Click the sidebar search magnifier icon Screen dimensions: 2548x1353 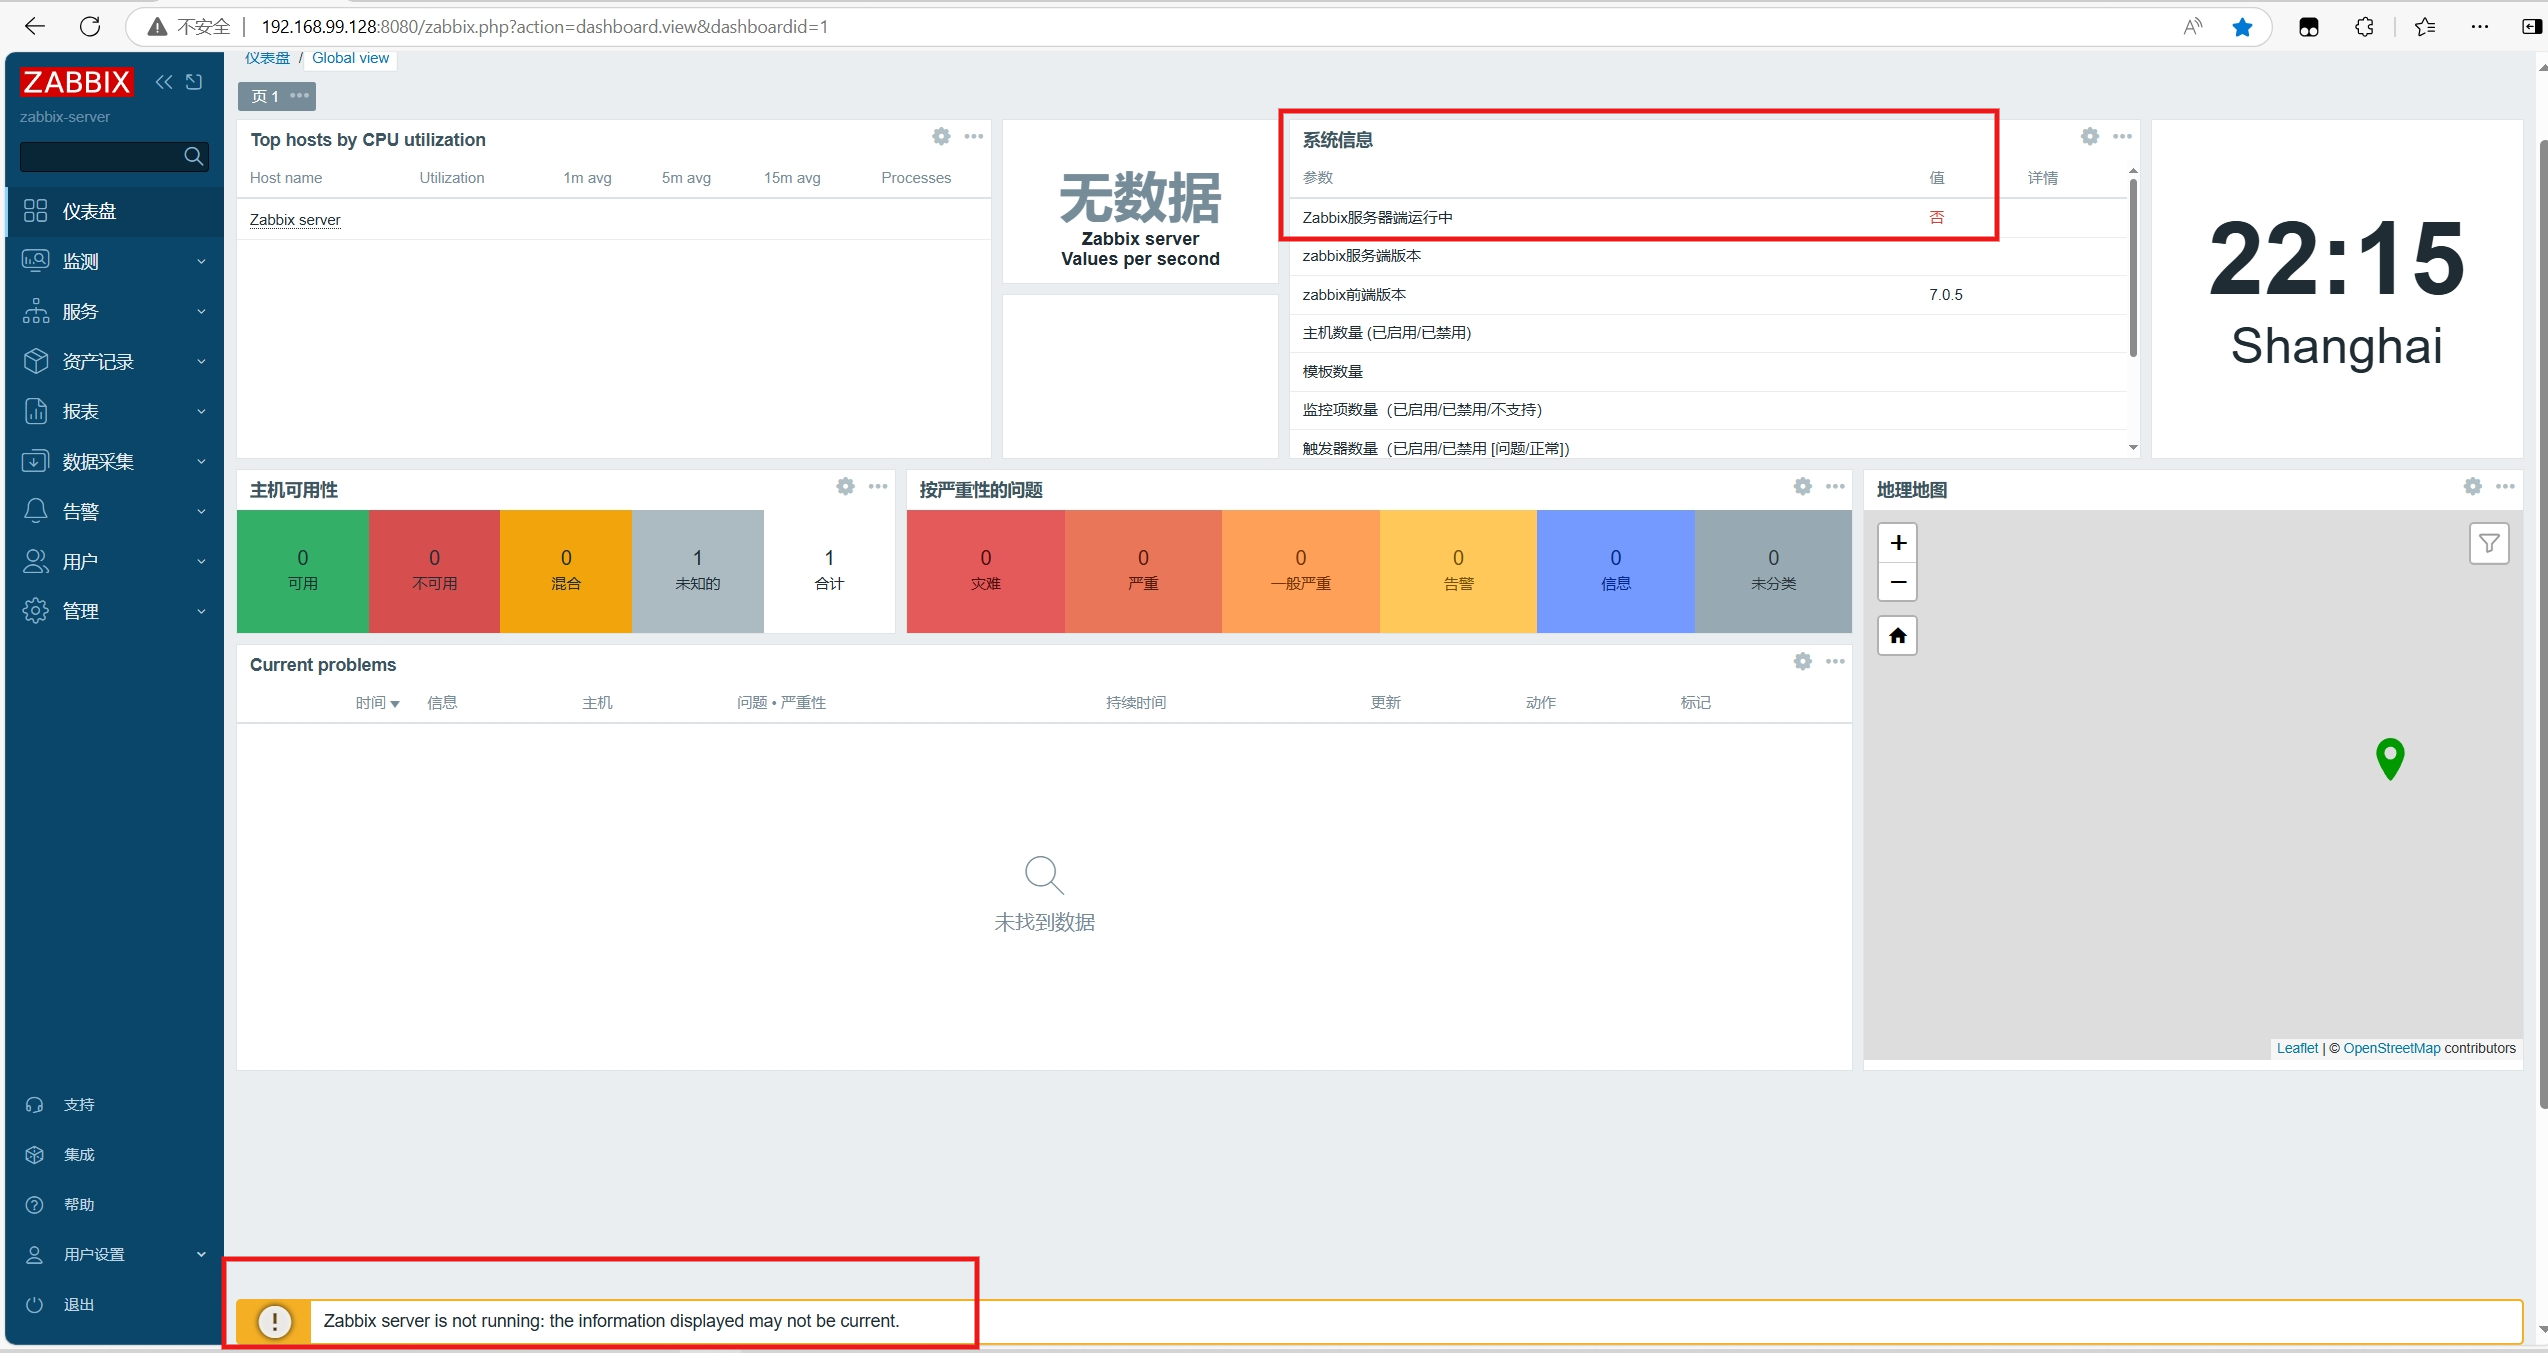pyautogui.click(x=194, y=156)
